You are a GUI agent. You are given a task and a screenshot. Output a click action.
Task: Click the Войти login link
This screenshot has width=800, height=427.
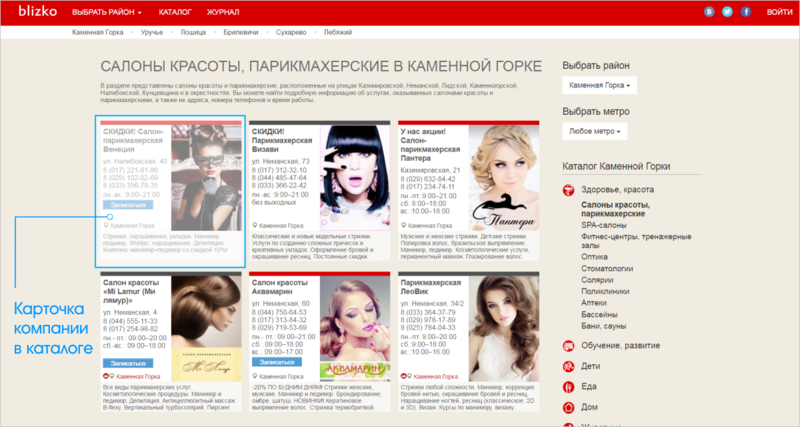[779, 12]
